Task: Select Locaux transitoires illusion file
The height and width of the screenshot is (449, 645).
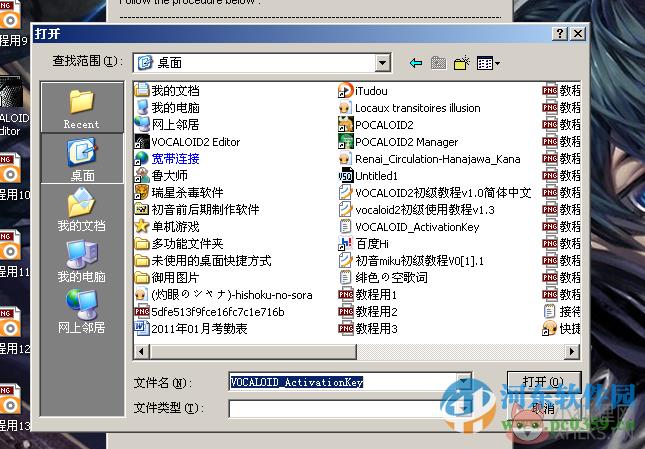Action: coord(409,108)
